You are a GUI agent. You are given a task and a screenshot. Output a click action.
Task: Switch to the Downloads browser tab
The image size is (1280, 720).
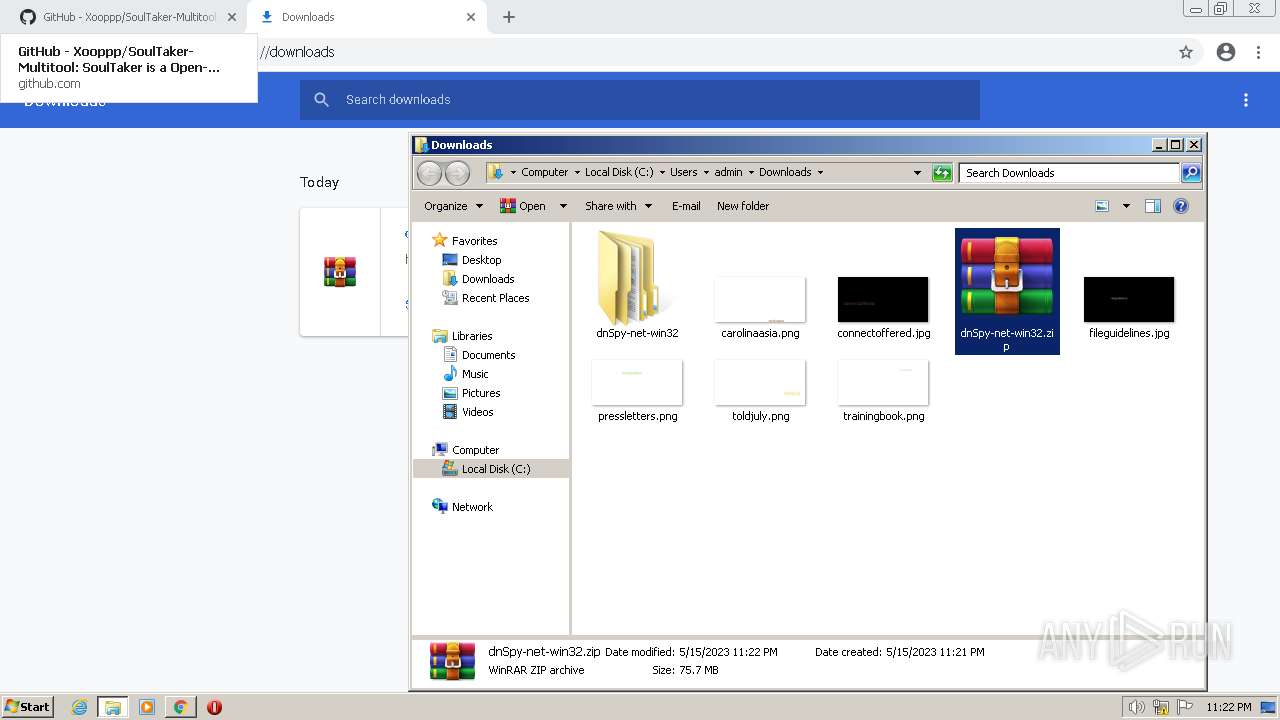coord(365,17)
